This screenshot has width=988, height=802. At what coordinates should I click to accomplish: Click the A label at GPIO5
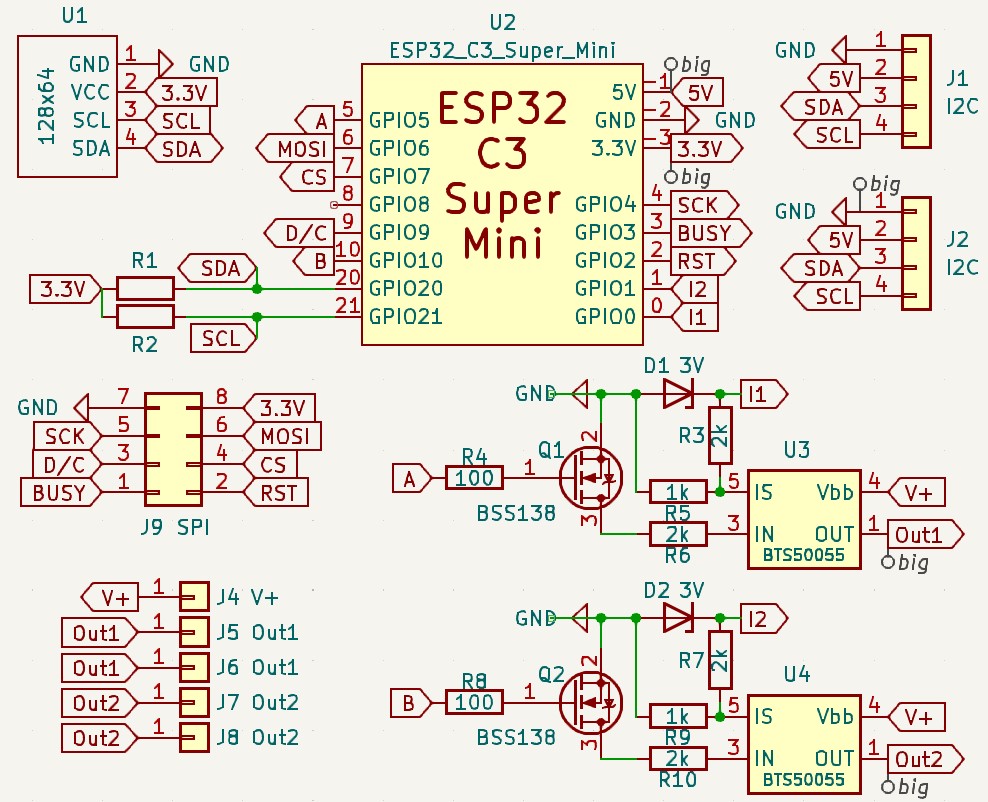coord(314,120)
